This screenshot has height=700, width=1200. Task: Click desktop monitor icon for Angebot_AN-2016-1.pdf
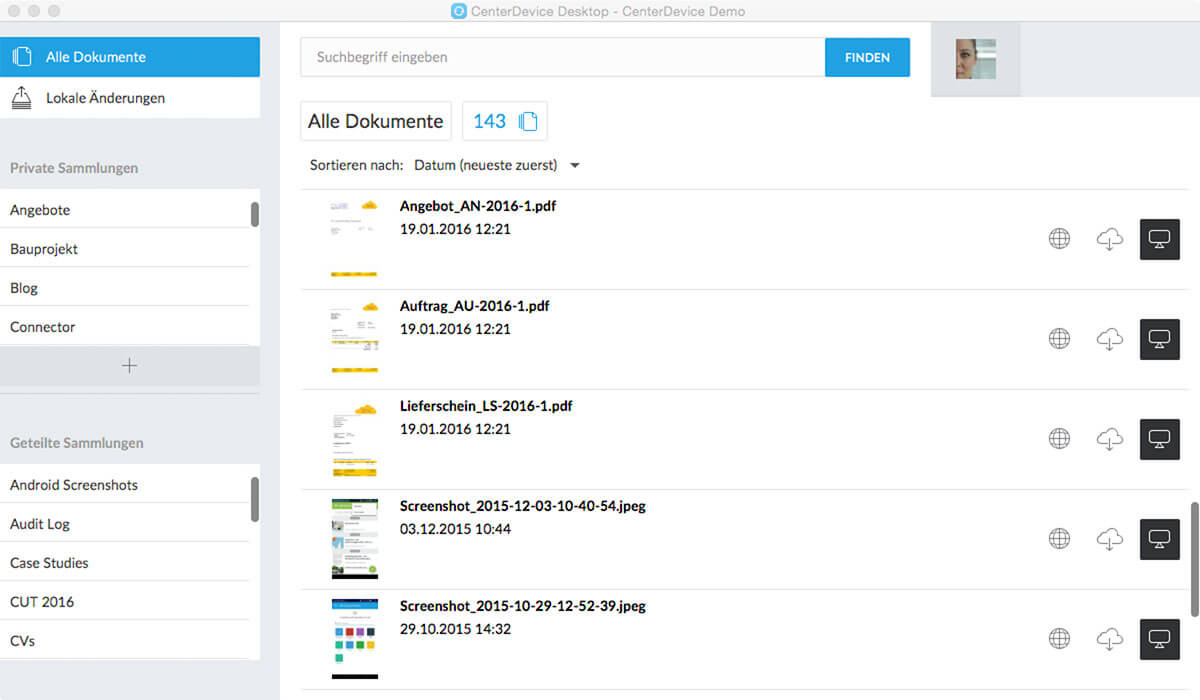coord(1160,239)
